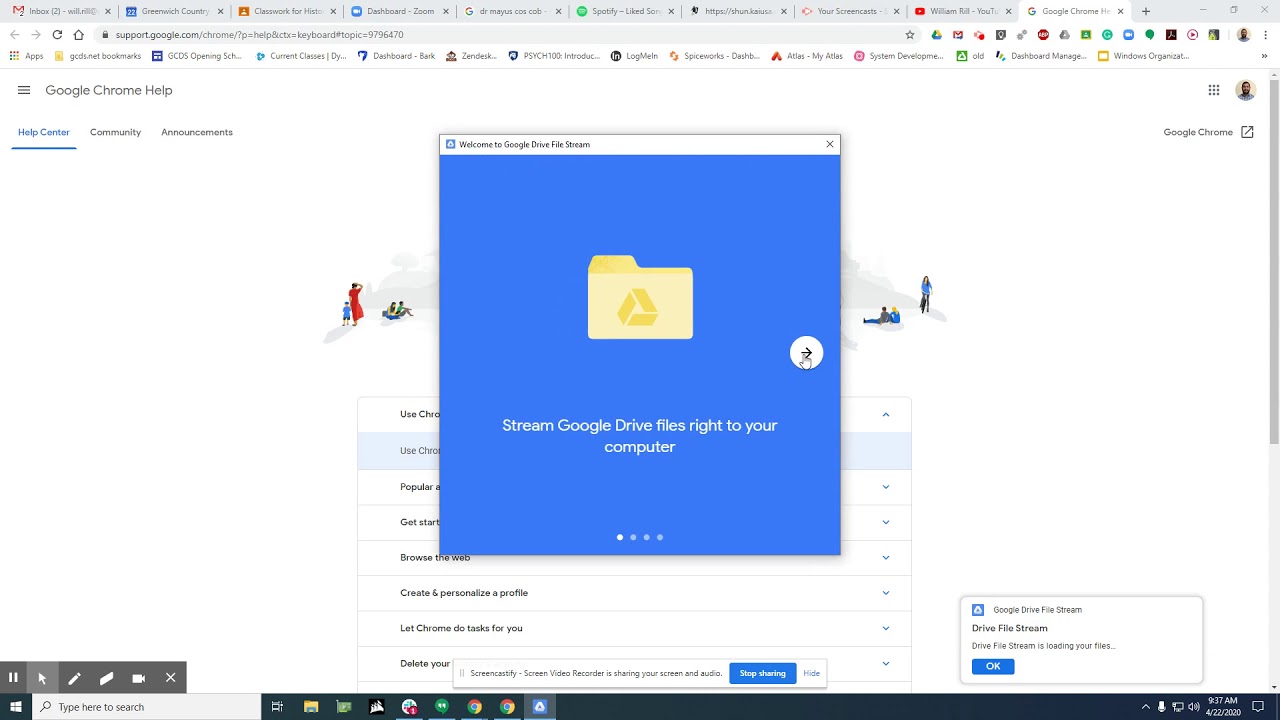Screen dimensions: 1280x720
Task: Open the Chrome three-dot menu
Action: coord(1266,34)
